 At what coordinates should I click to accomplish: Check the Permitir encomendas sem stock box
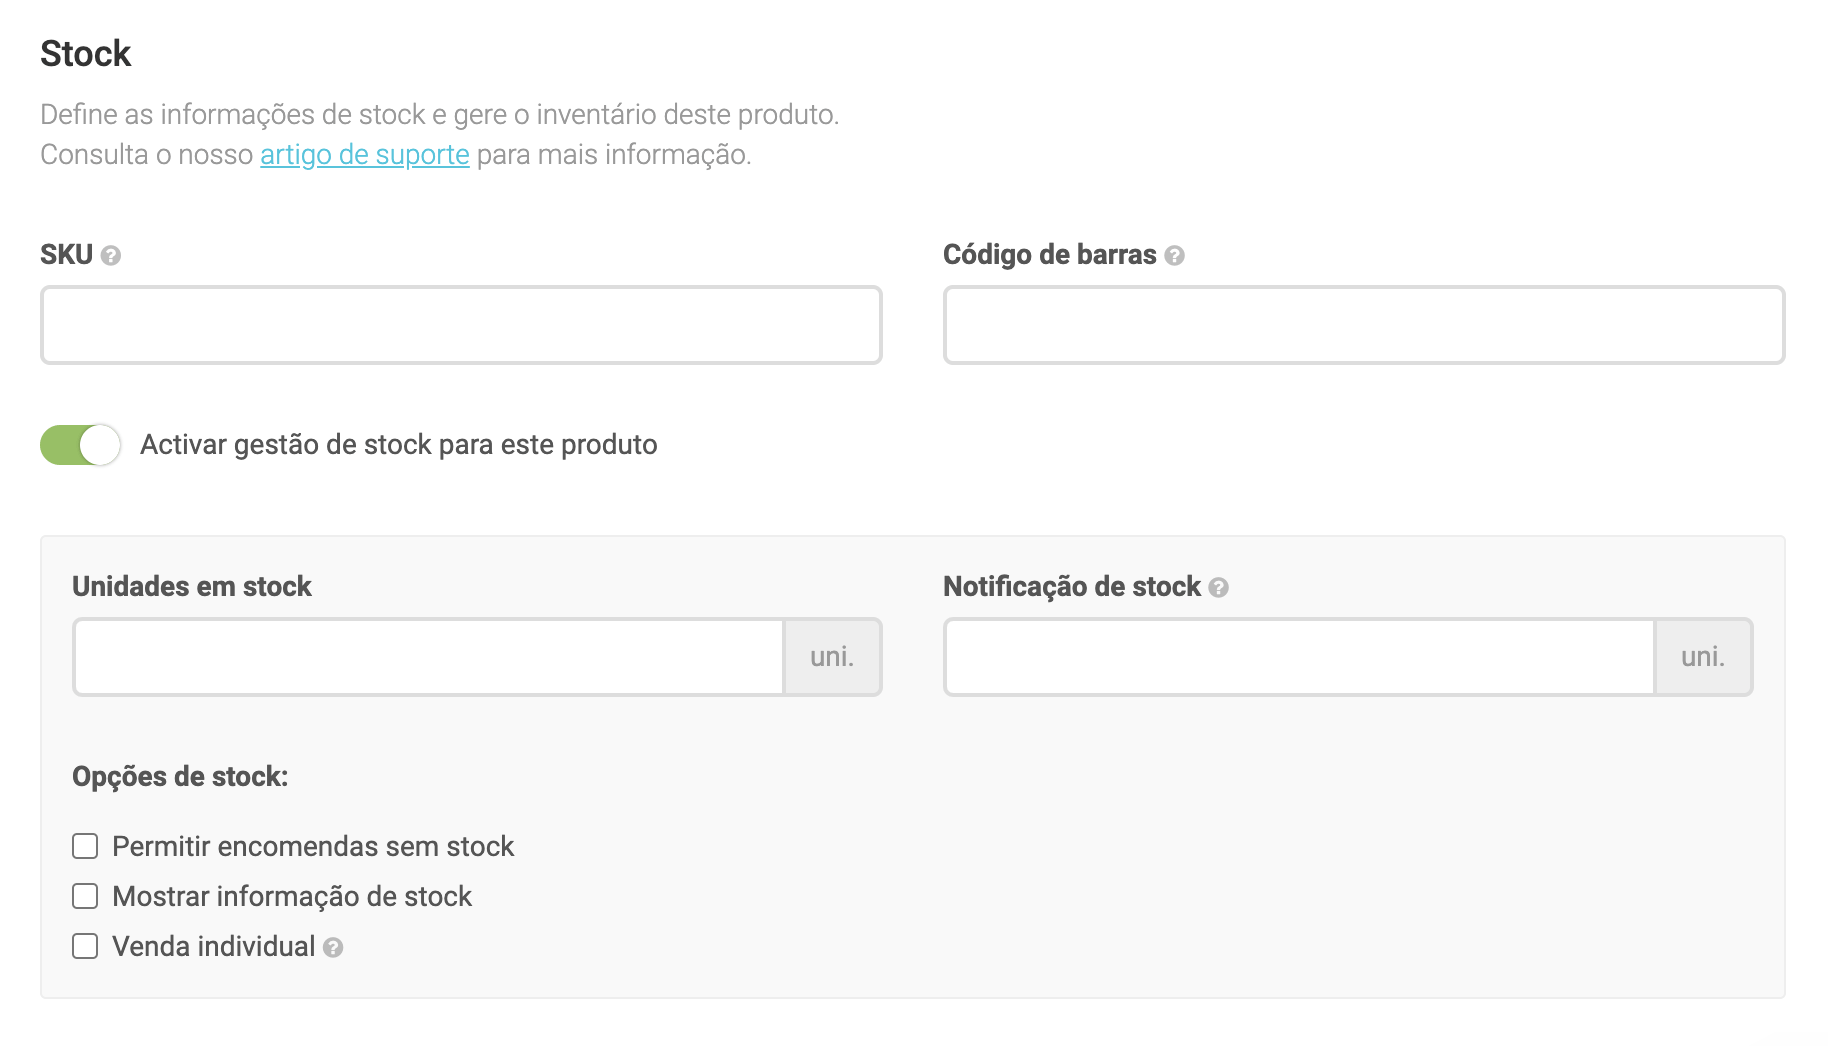[x=85, y=847]
